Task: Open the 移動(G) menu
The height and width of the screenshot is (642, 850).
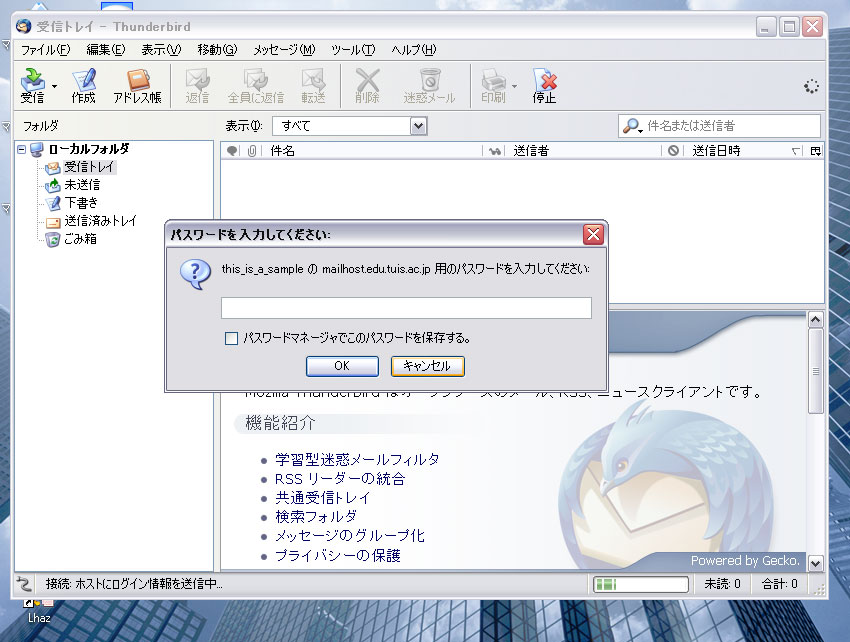Action: point(217,50)
